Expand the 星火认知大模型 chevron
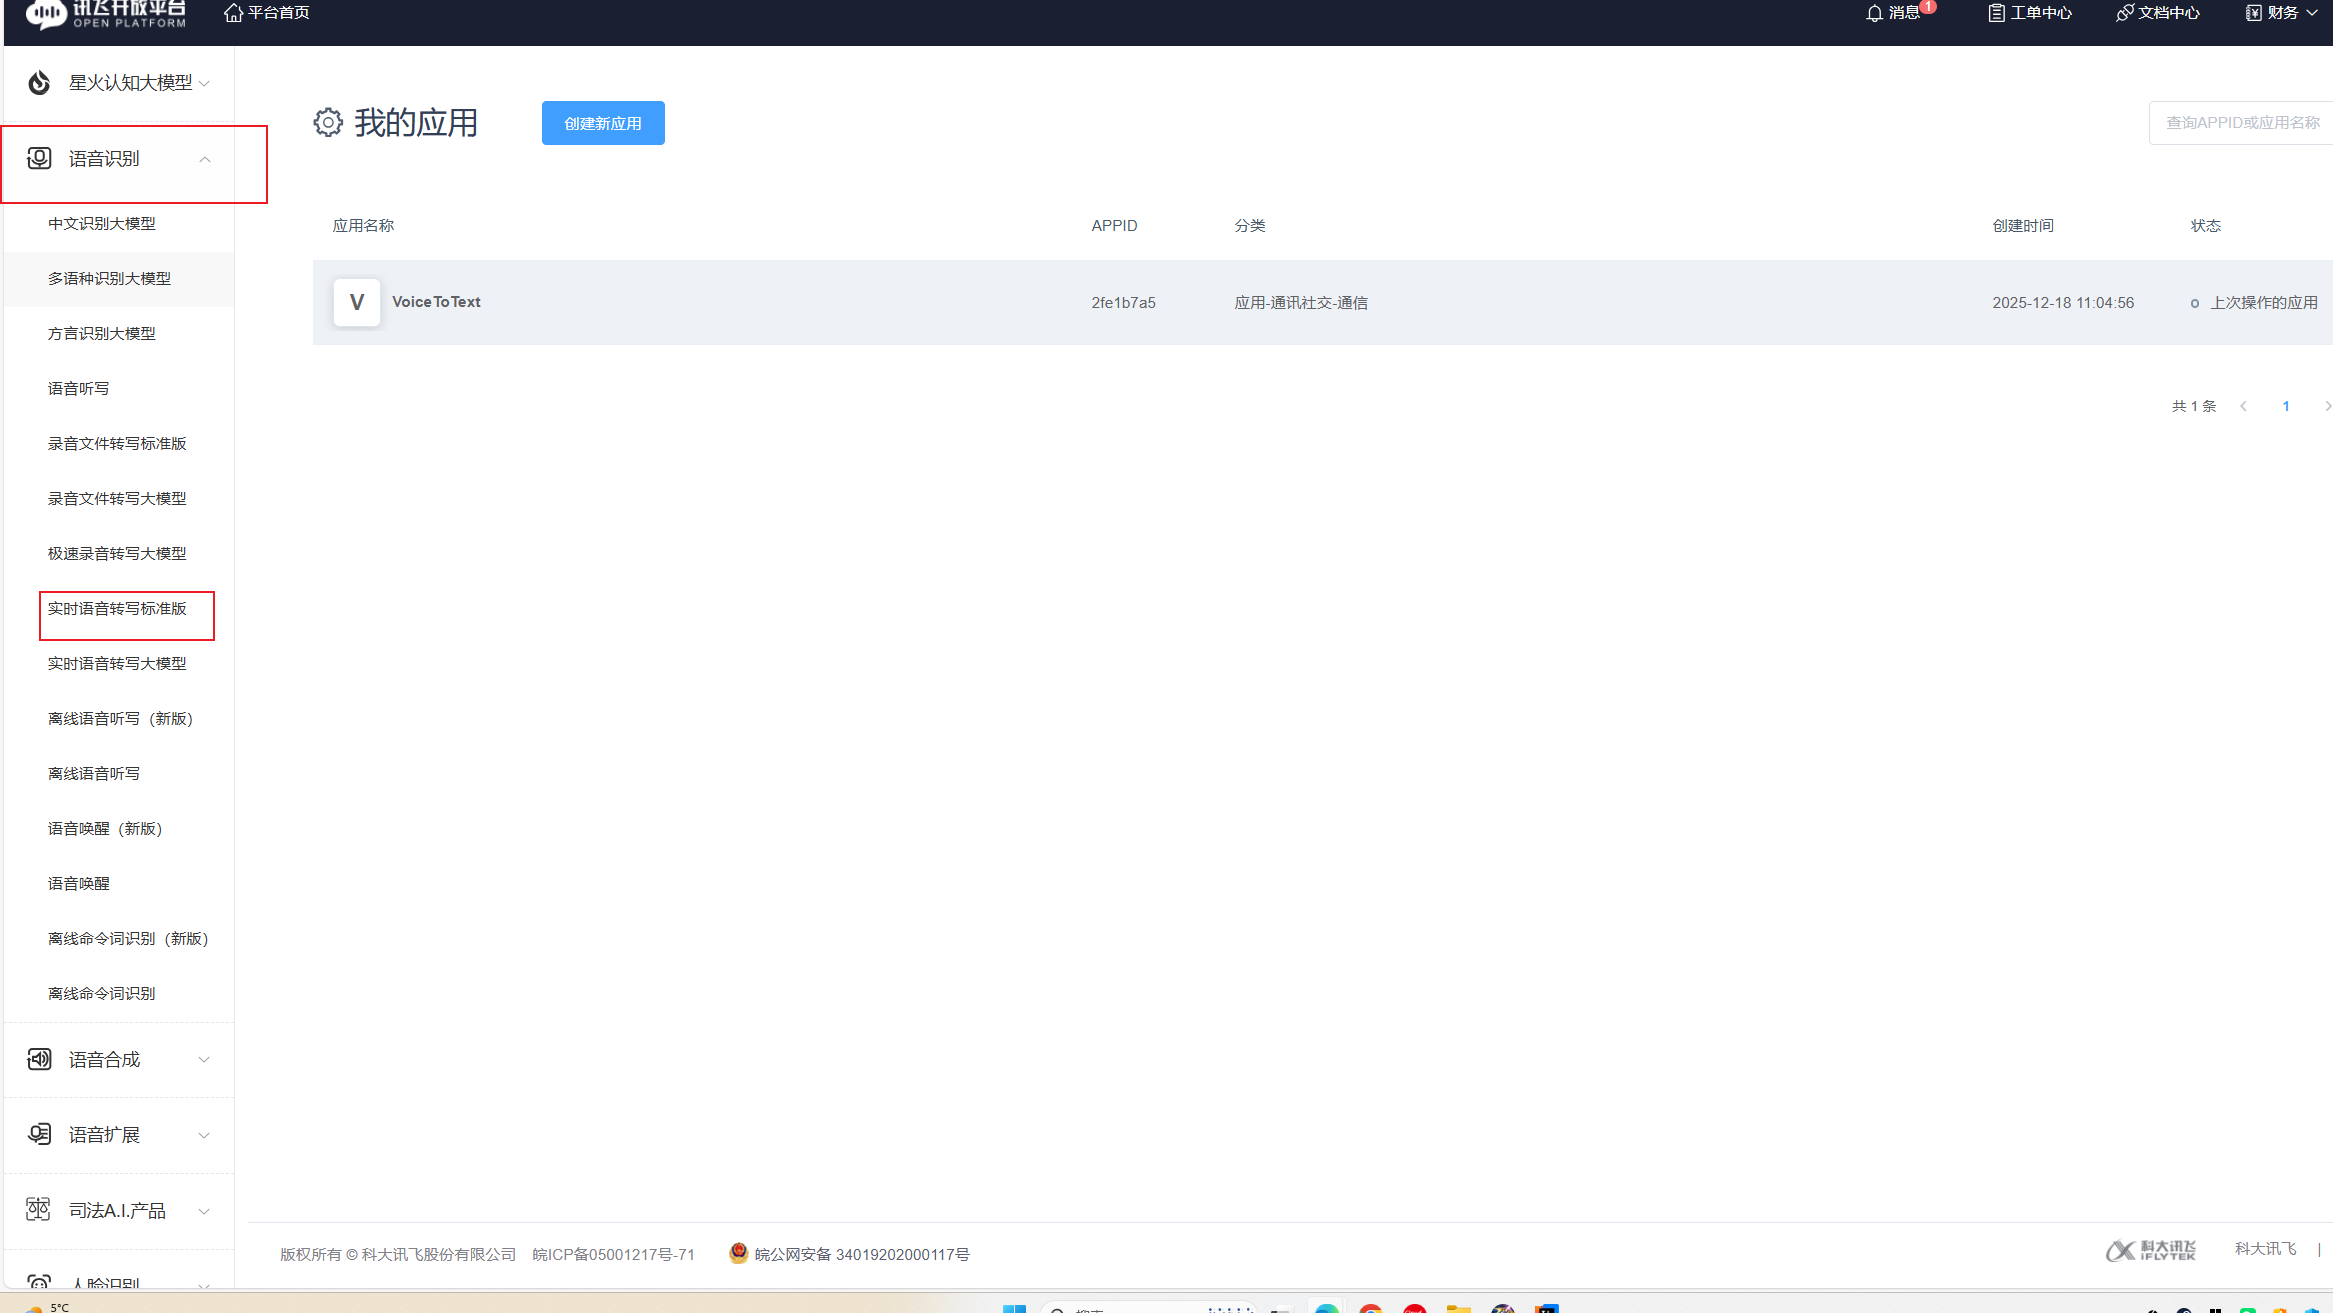 (205, 84)
